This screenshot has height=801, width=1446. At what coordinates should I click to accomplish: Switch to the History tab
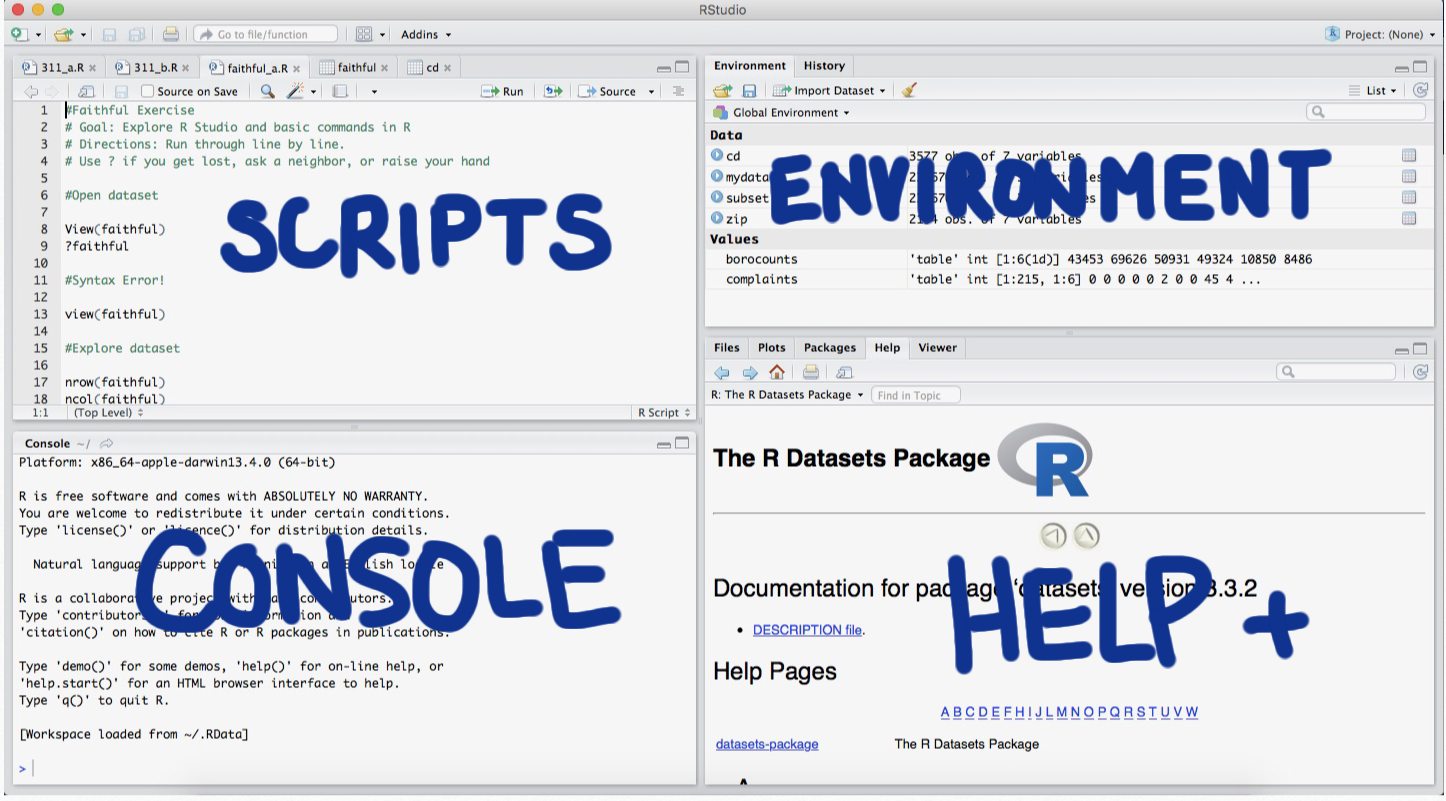[x=824, y=66]
